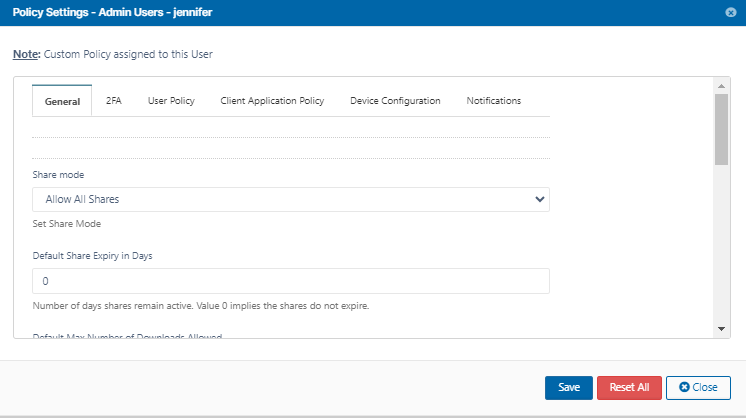Expand the Share mode dropdown
The image size is (746, 418).
click(x=291, y=199)
